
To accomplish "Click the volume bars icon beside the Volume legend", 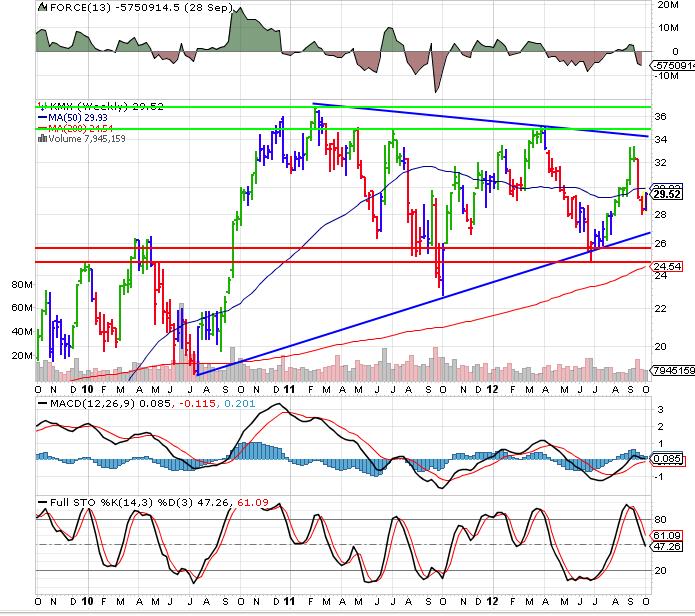I will coord(43,138).
